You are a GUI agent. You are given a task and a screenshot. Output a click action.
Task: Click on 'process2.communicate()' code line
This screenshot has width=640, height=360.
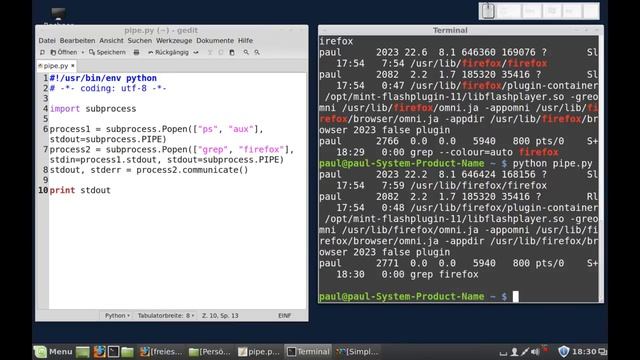pos(149,170)
